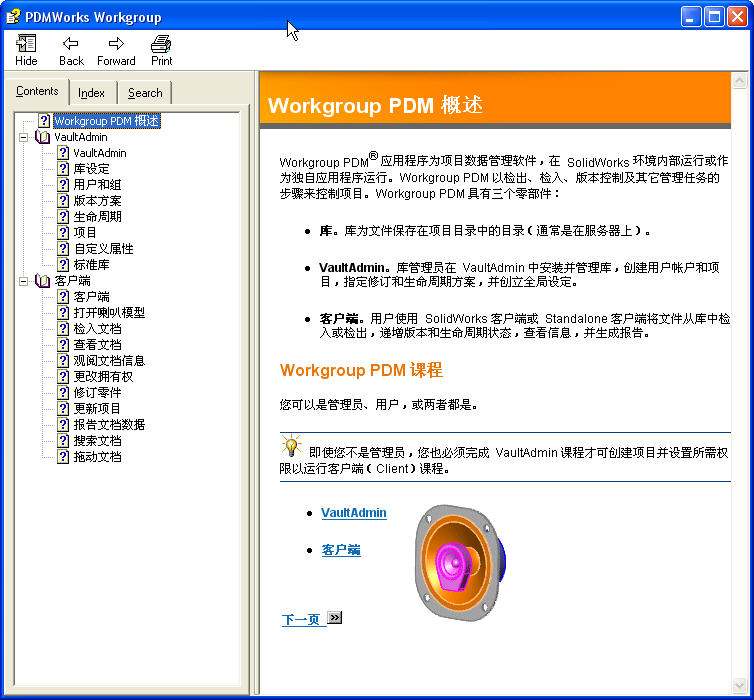This screenshot has width=754, height=700.
Task: Open the 拖动文档 topic
Action: point(97,456)
